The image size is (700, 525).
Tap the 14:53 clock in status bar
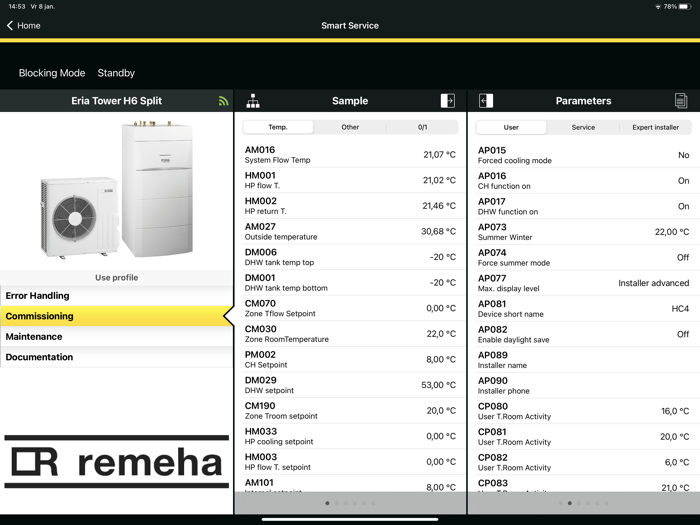tap(17, 6)
